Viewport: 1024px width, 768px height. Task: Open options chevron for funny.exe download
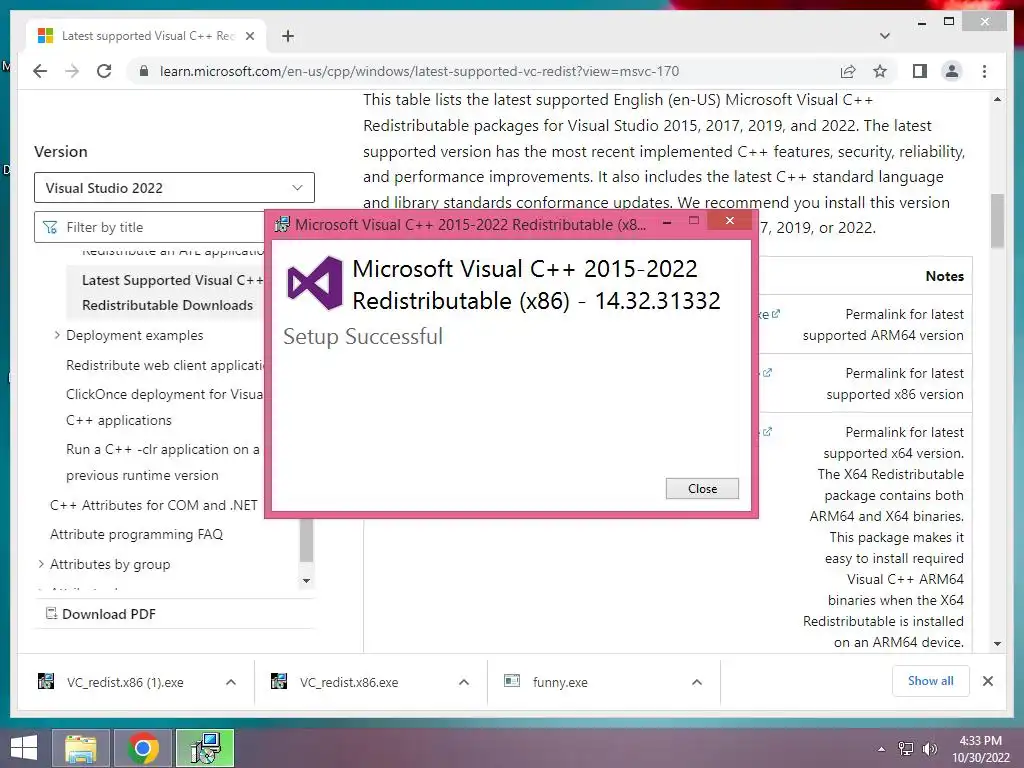697,682
